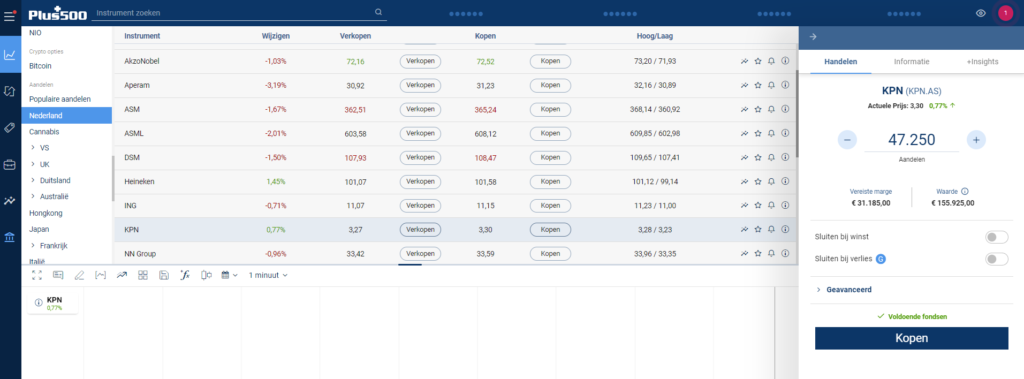Screen dimensions: 1024x379
Task: Select Bitcoin under Crypto opties
Action: (40, 66)
